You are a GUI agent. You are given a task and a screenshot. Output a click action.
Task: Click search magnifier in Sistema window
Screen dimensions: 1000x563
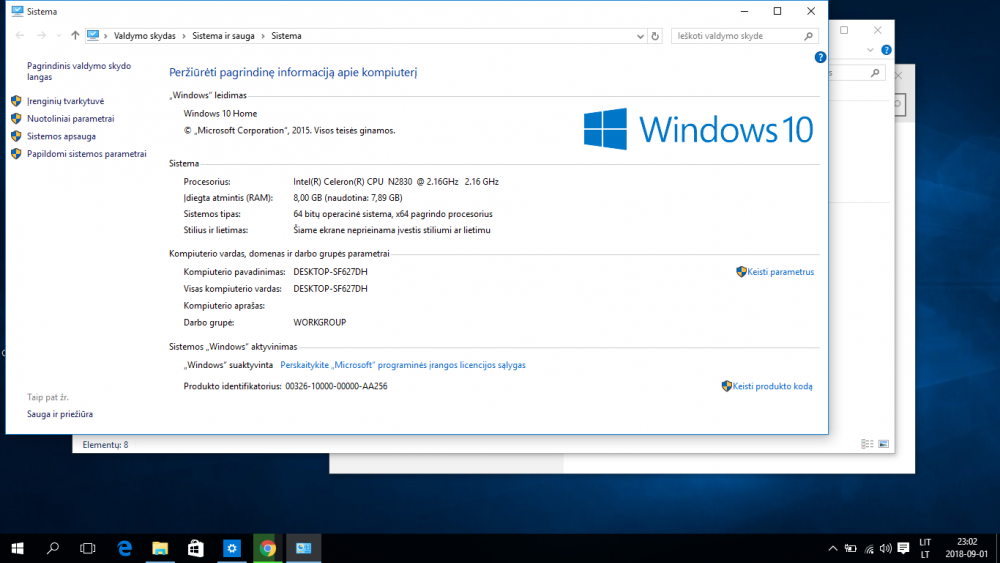point(809,36)
